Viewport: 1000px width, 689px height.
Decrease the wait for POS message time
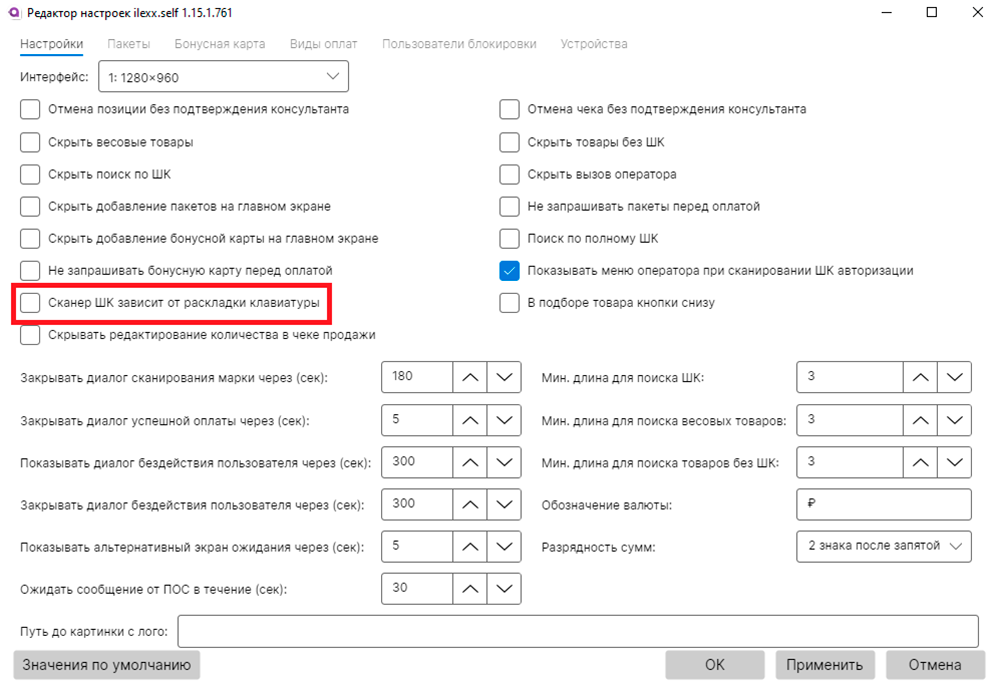click(504, 588)
